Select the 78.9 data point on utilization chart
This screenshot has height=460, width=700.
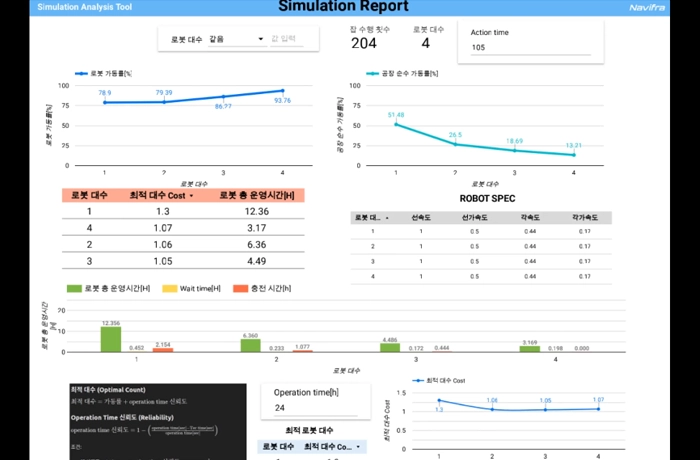105,102
